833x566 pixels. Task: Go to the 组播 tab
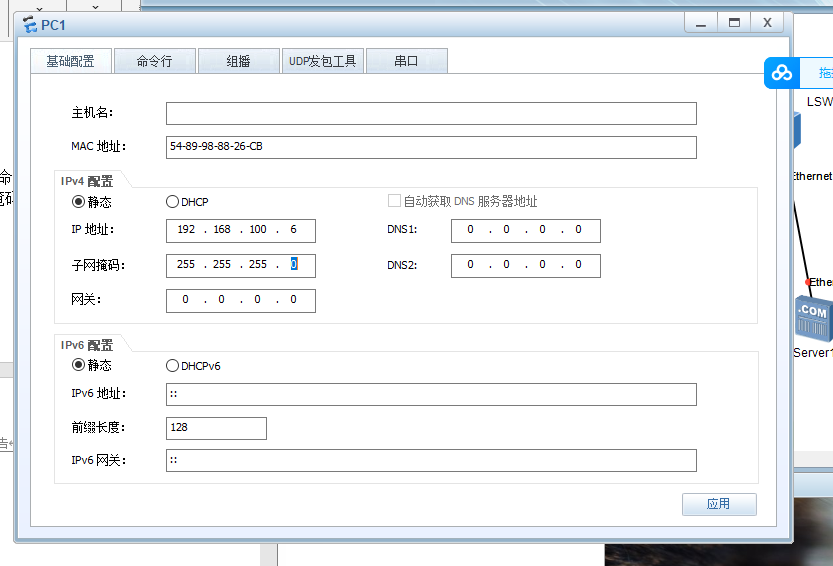[238, 61]
